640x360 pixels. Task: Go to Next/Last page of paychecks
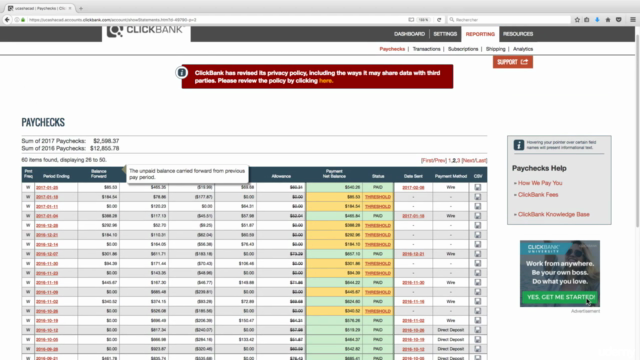coord(474,160)
